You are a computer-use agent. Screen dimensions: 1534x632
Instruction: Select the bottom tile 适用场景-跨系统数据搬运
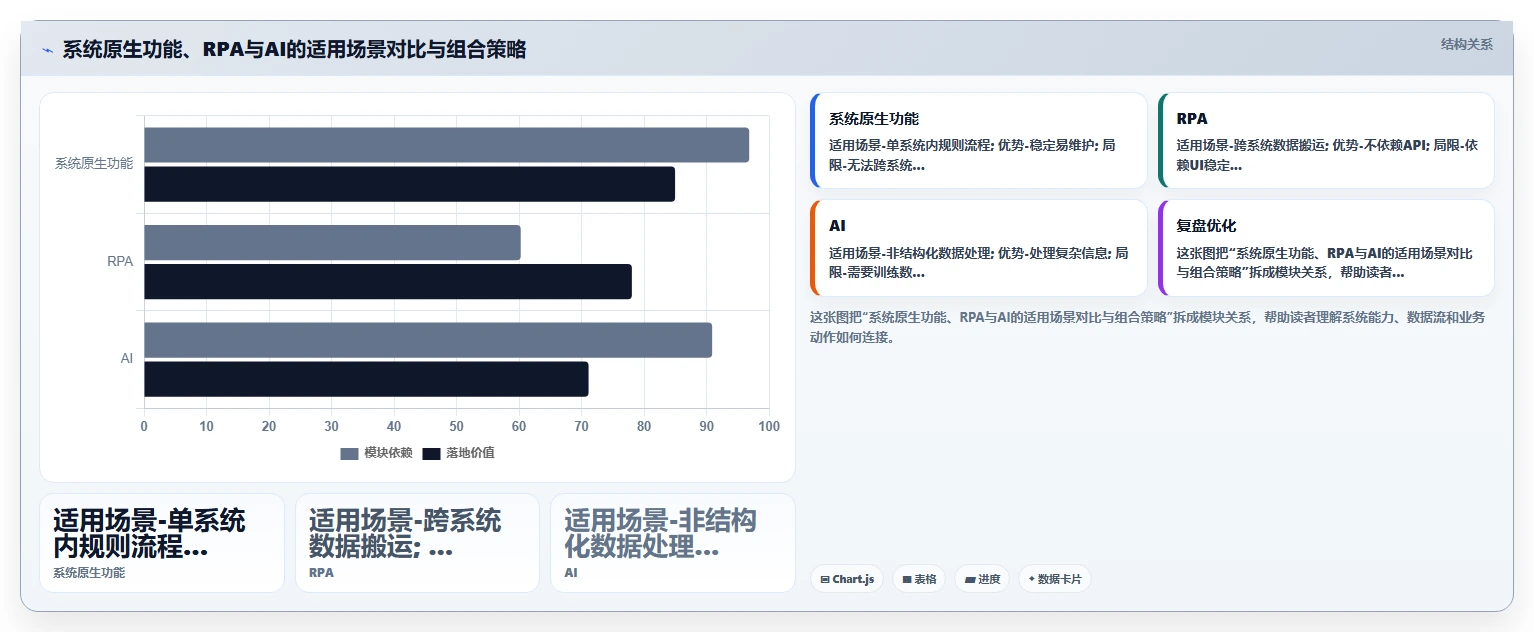[x=417, y=543]
